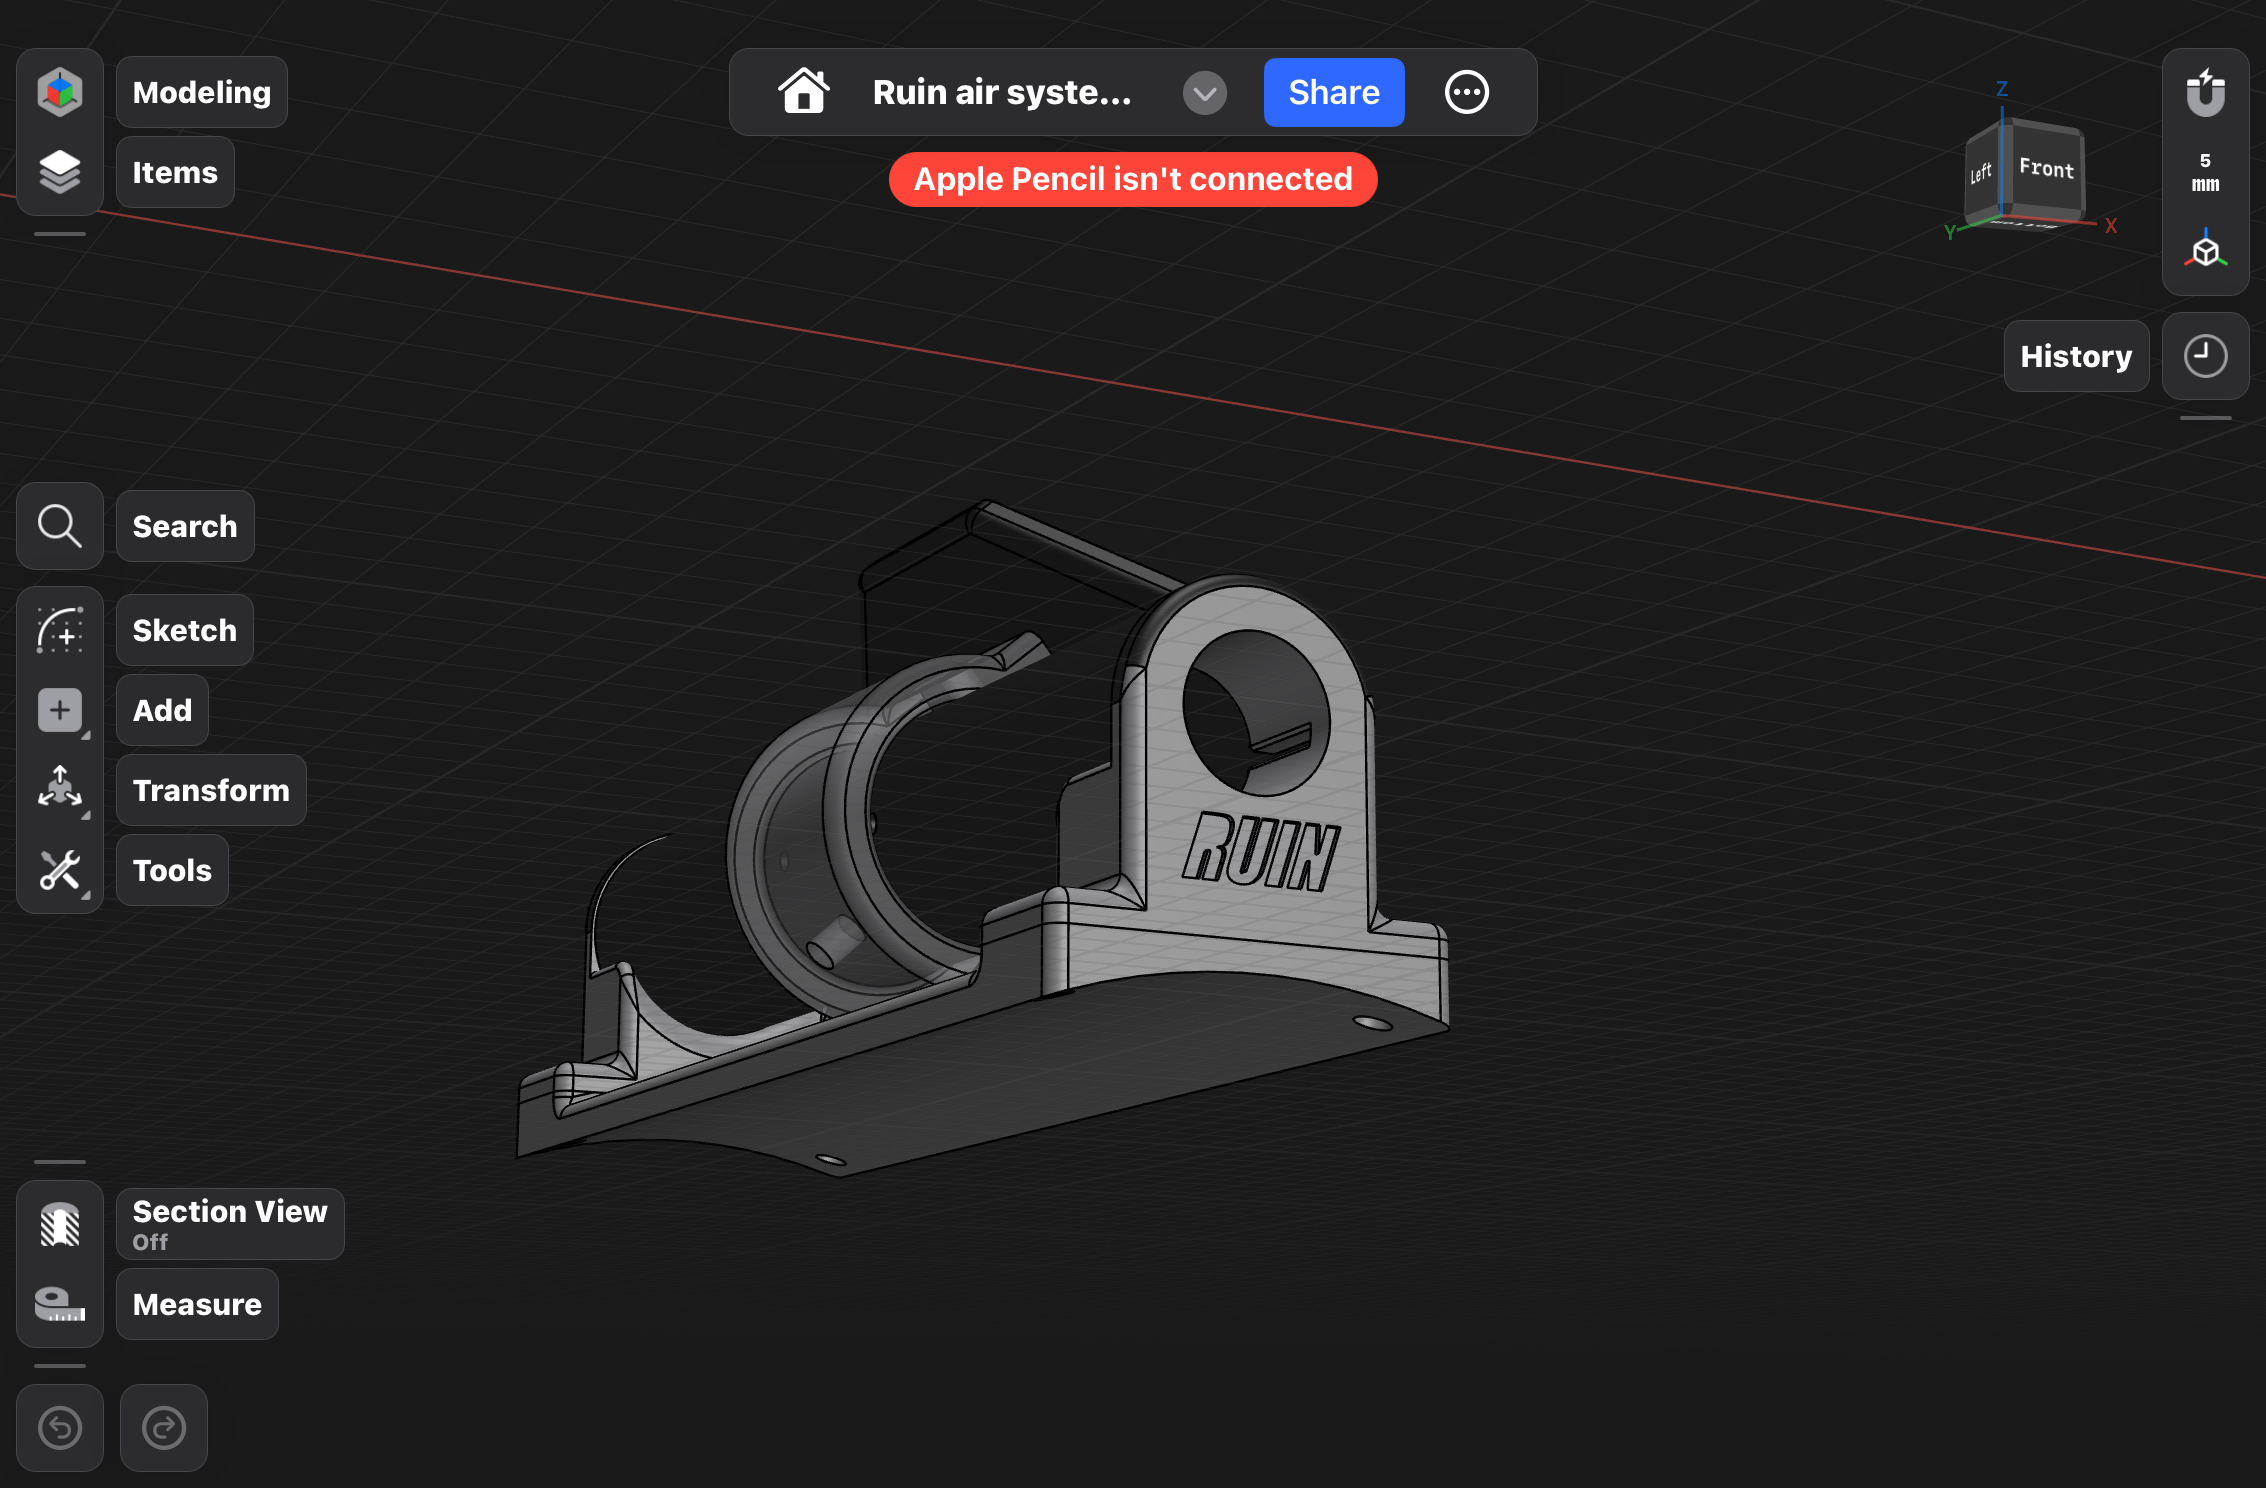Expand the document title dropdown chevron
The height and width of the screenshot is (1488, 2266).
coord(1204,93)
